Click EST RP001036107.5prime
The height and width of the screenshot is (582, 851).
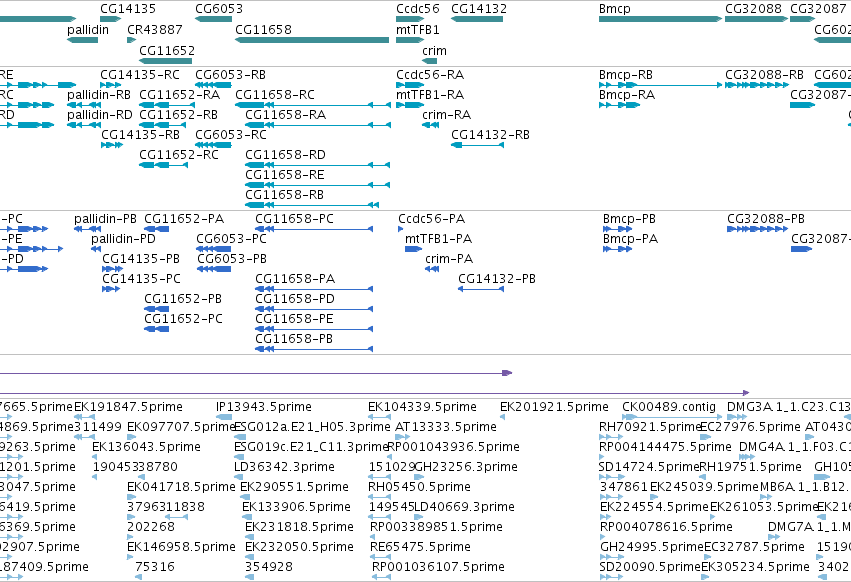tap(439, 567)
